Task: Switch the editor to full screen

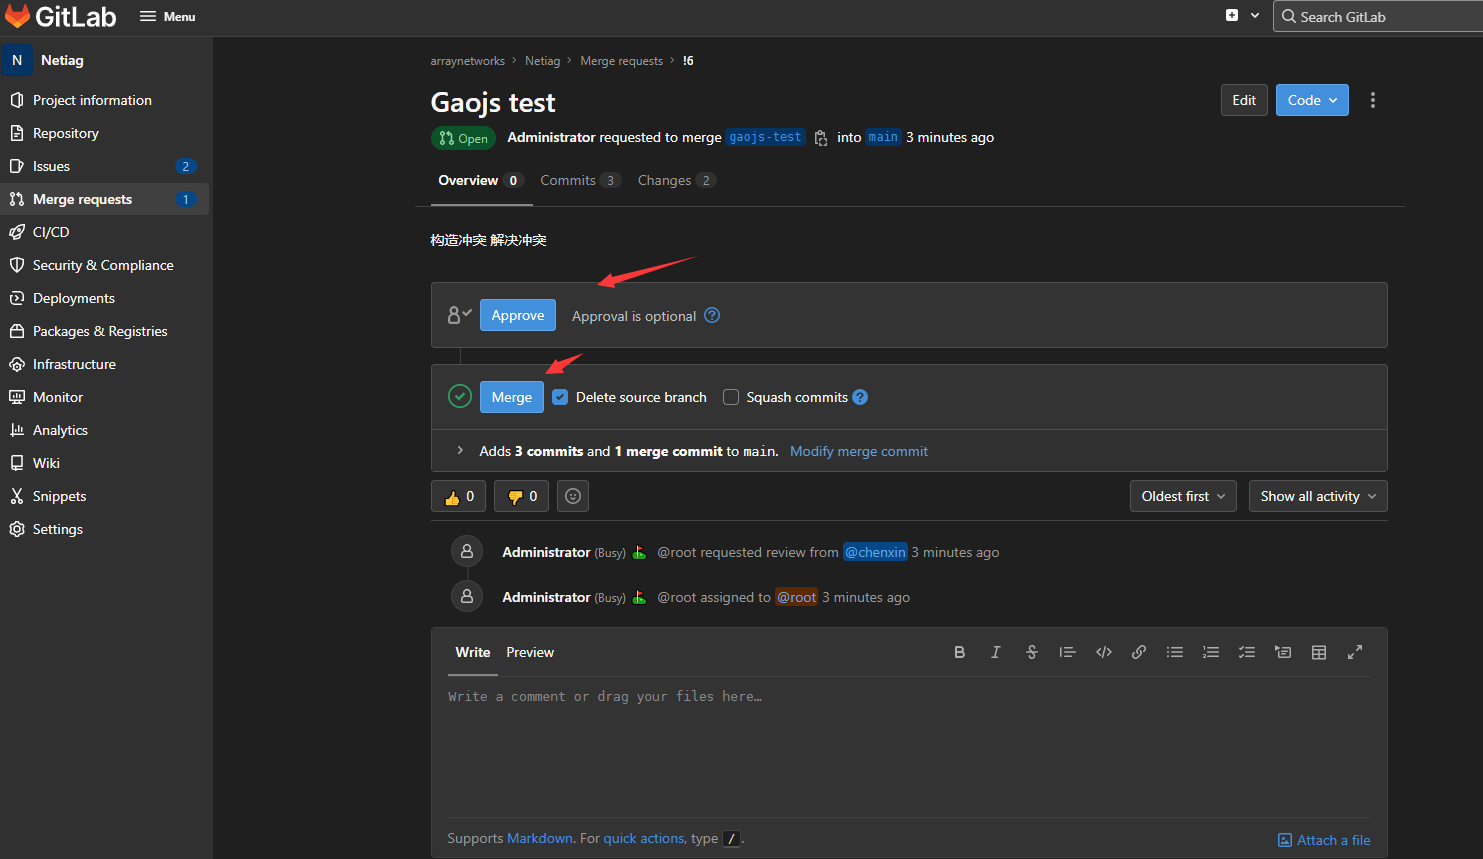Action: pos(1355,652)
